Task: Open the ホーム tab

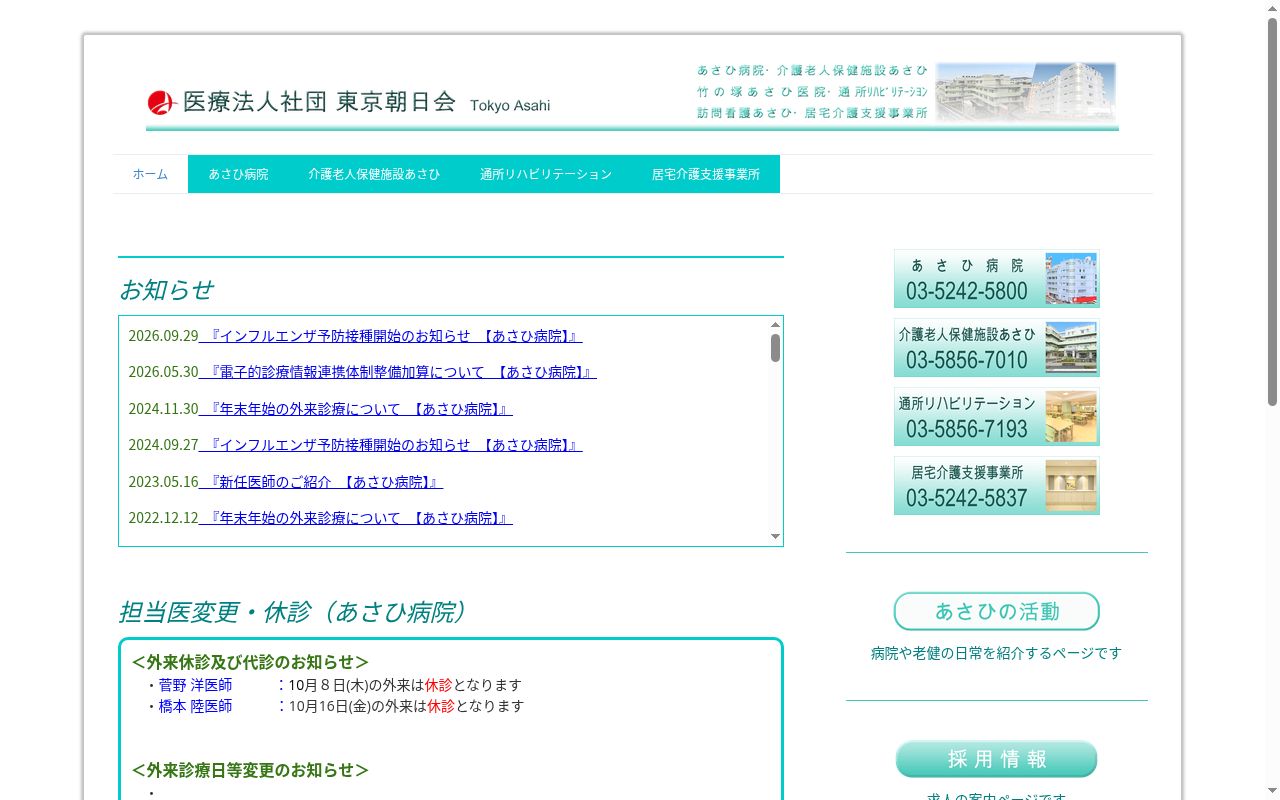Action: 150,174
